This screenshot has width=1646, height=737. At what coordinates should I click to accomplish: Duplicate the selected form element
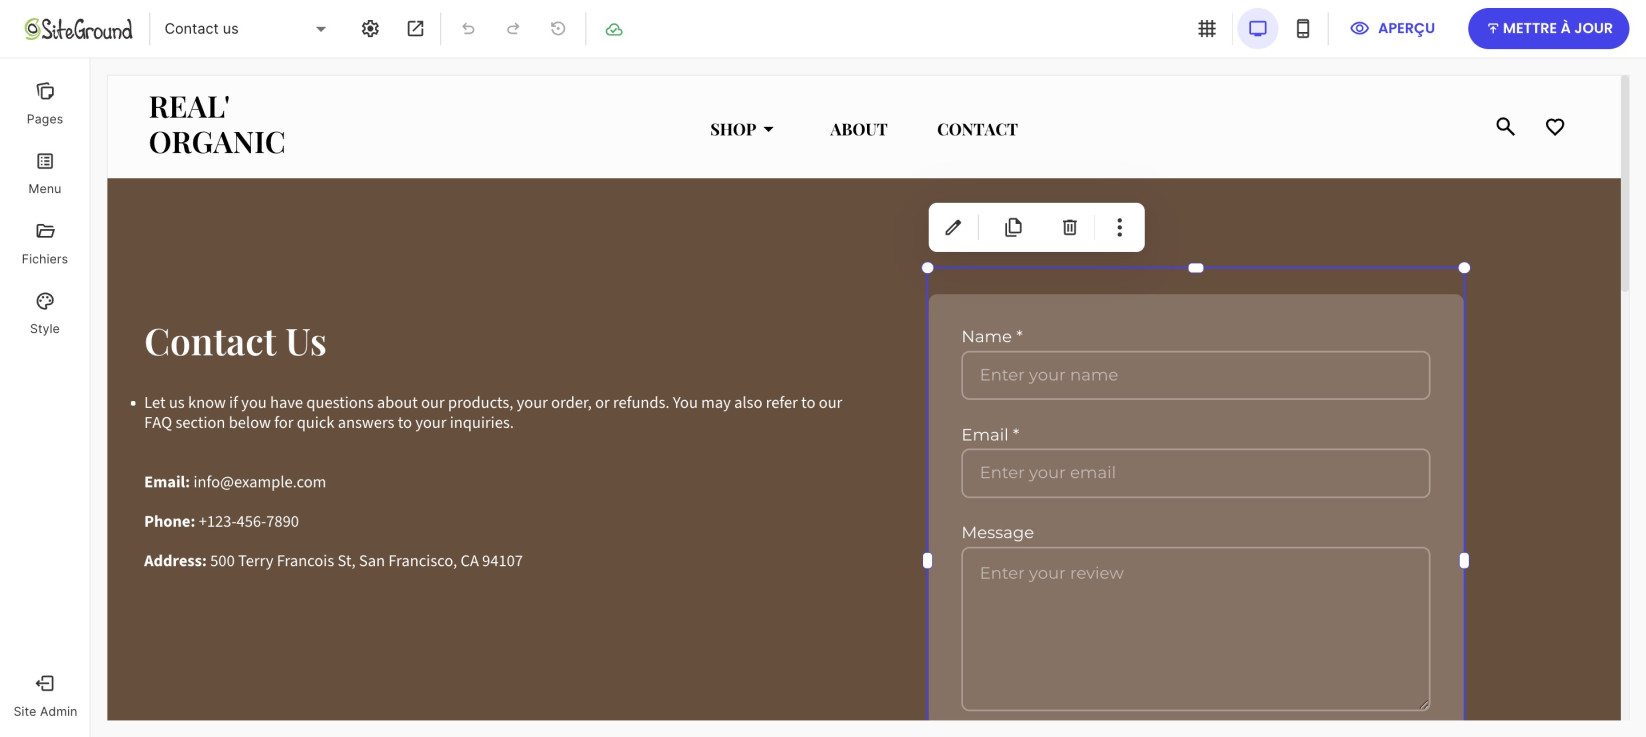pyautogui.click(x=1013, y=227)
